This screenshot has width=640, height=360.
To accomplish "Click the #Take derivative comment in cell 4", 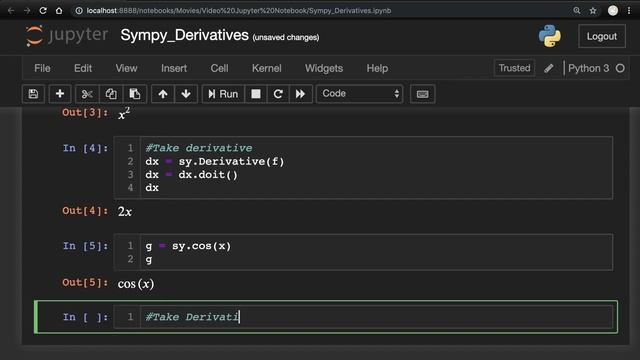I will (x=199, y=148).
